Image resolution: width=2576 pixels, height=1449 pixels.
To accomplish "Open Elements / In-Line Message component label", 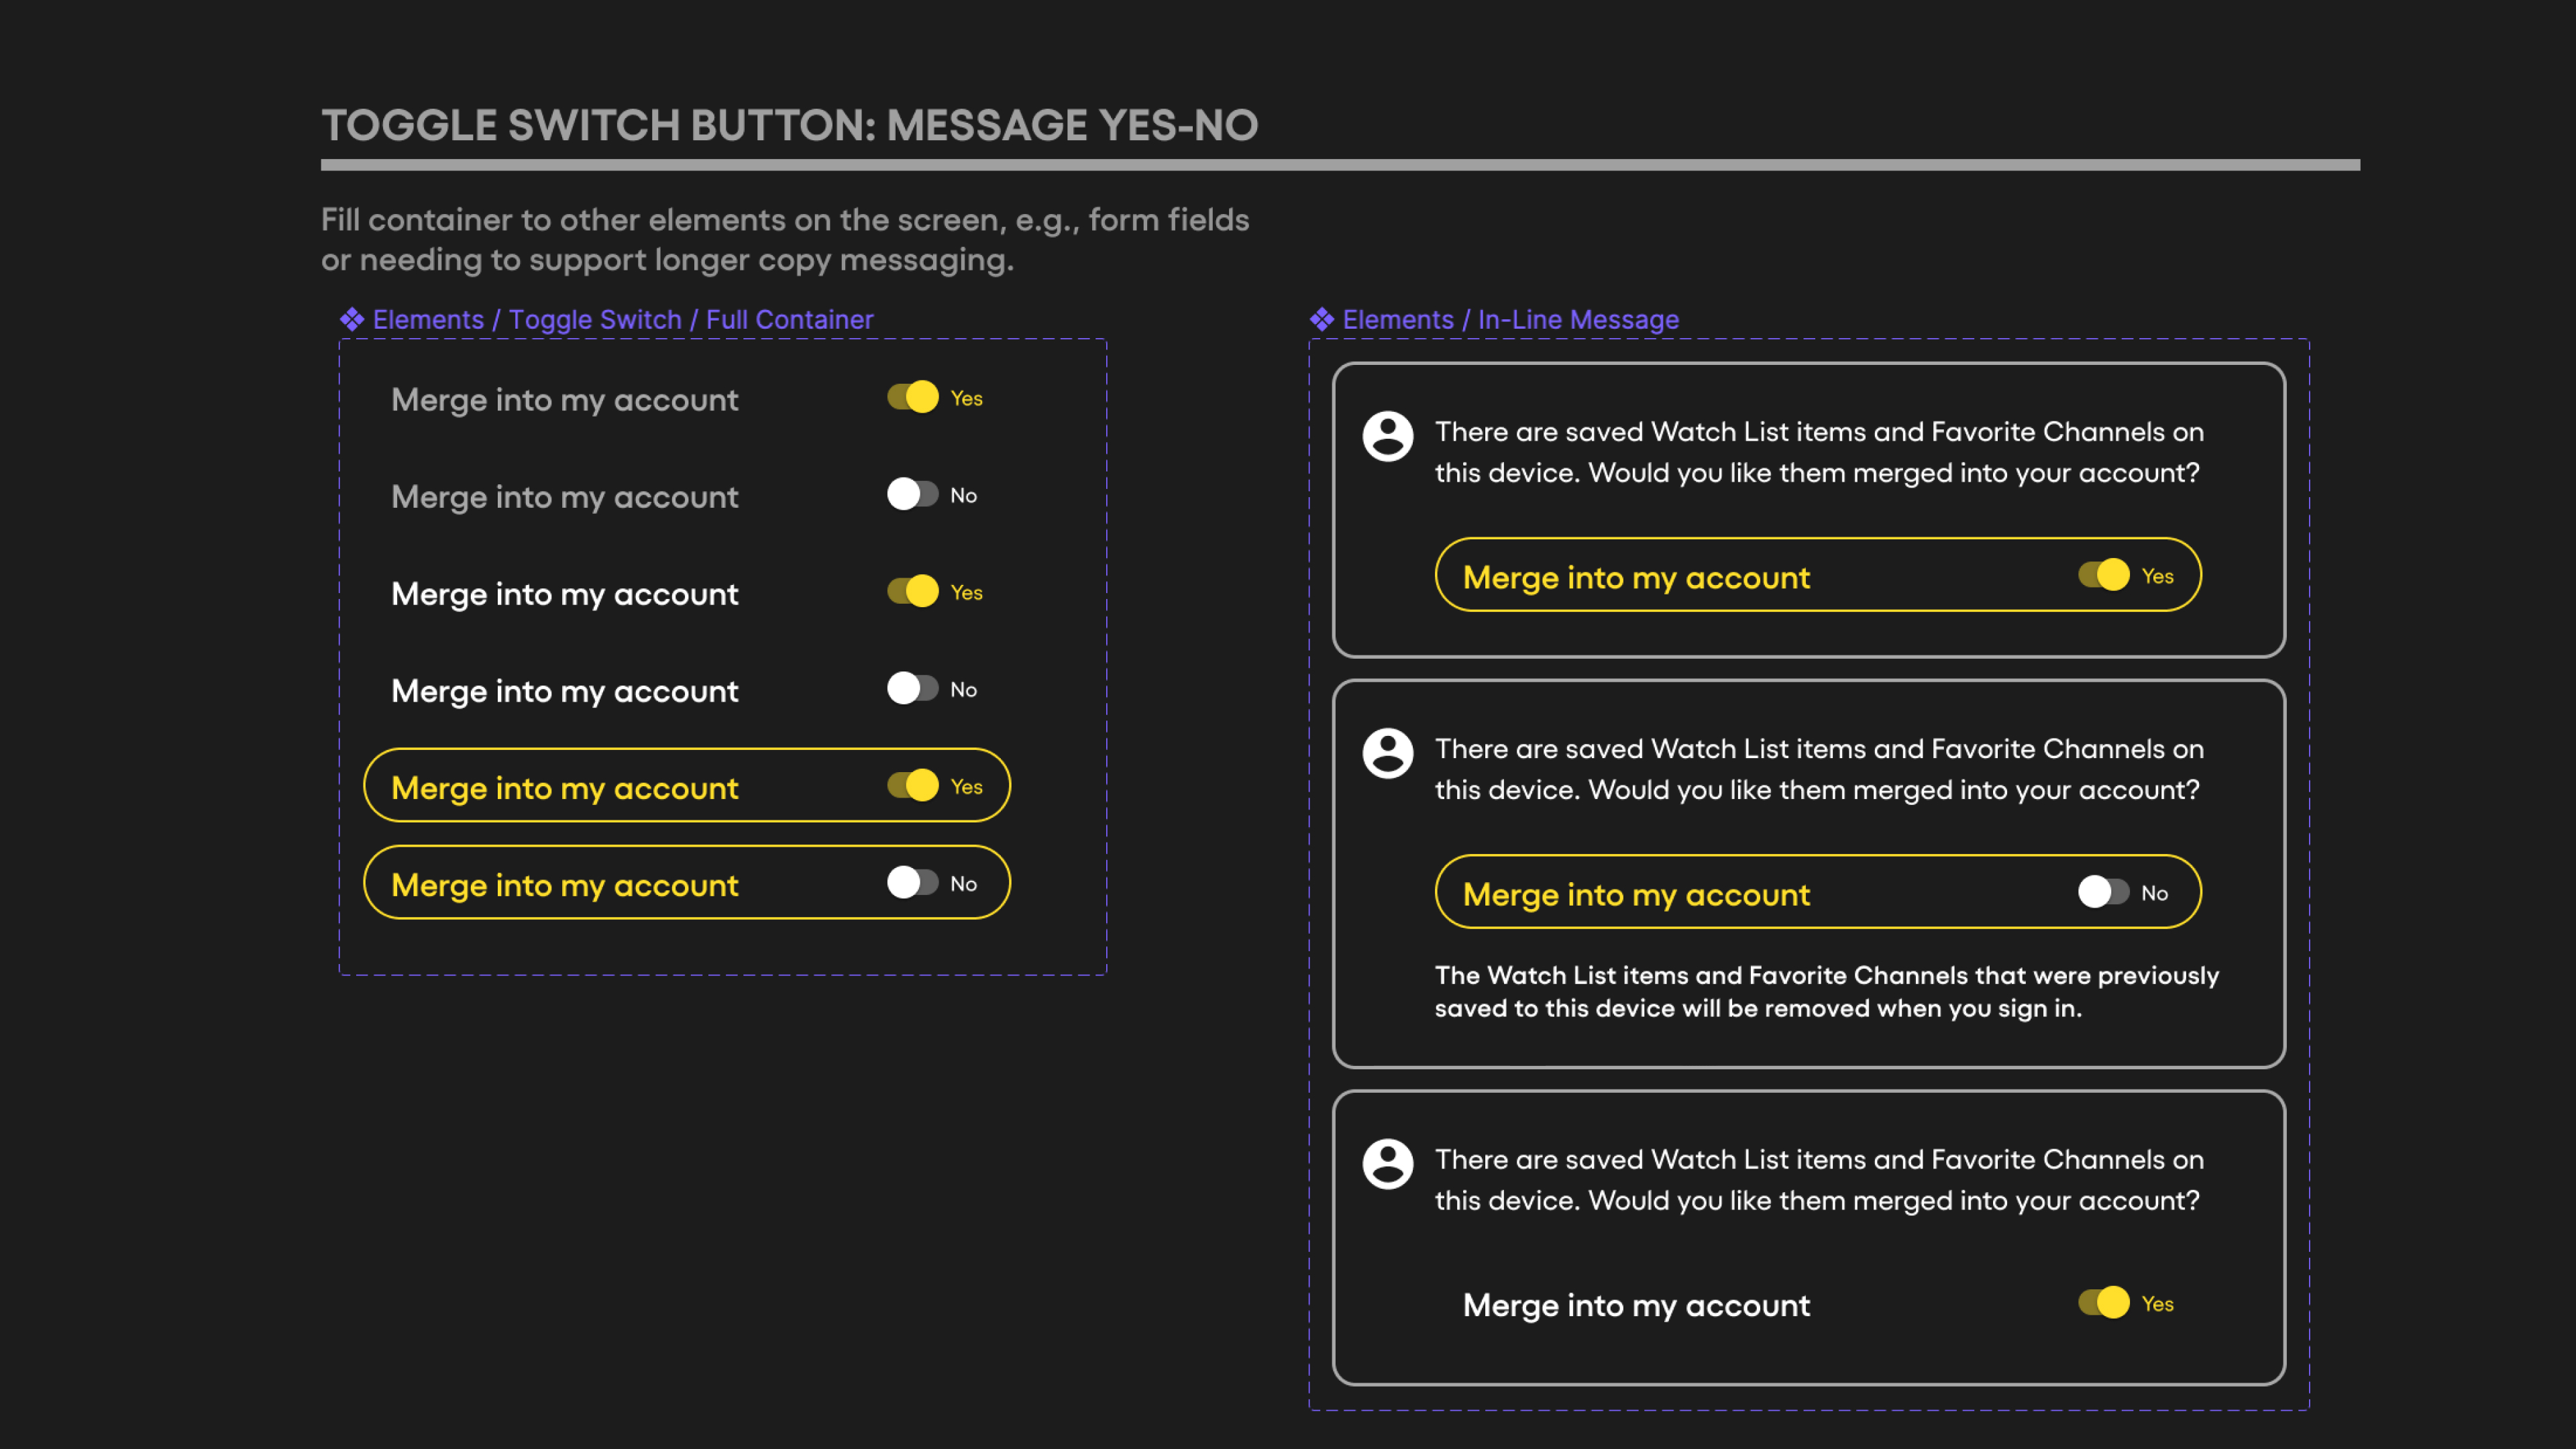I will (x=1510, y=320).
